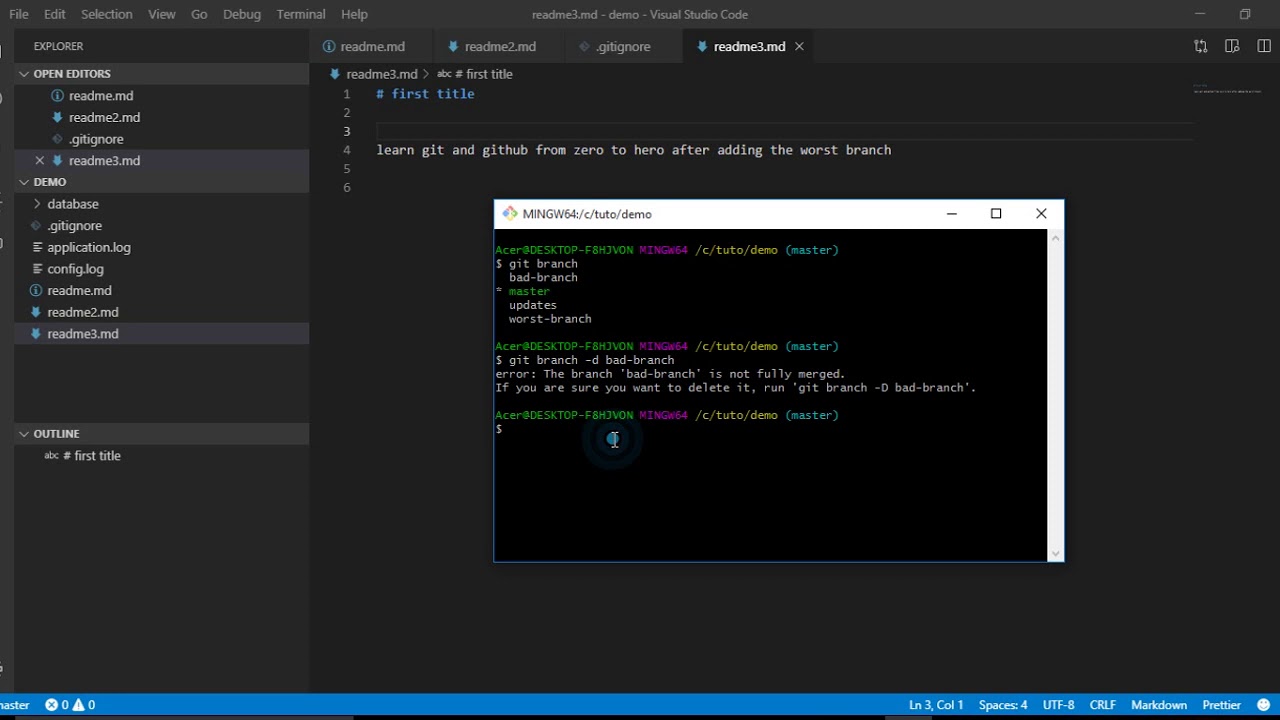The image size is (1280, 720).
Task: Click terminal scrollbar down arrow
Action: click(x=1055, y=553)
